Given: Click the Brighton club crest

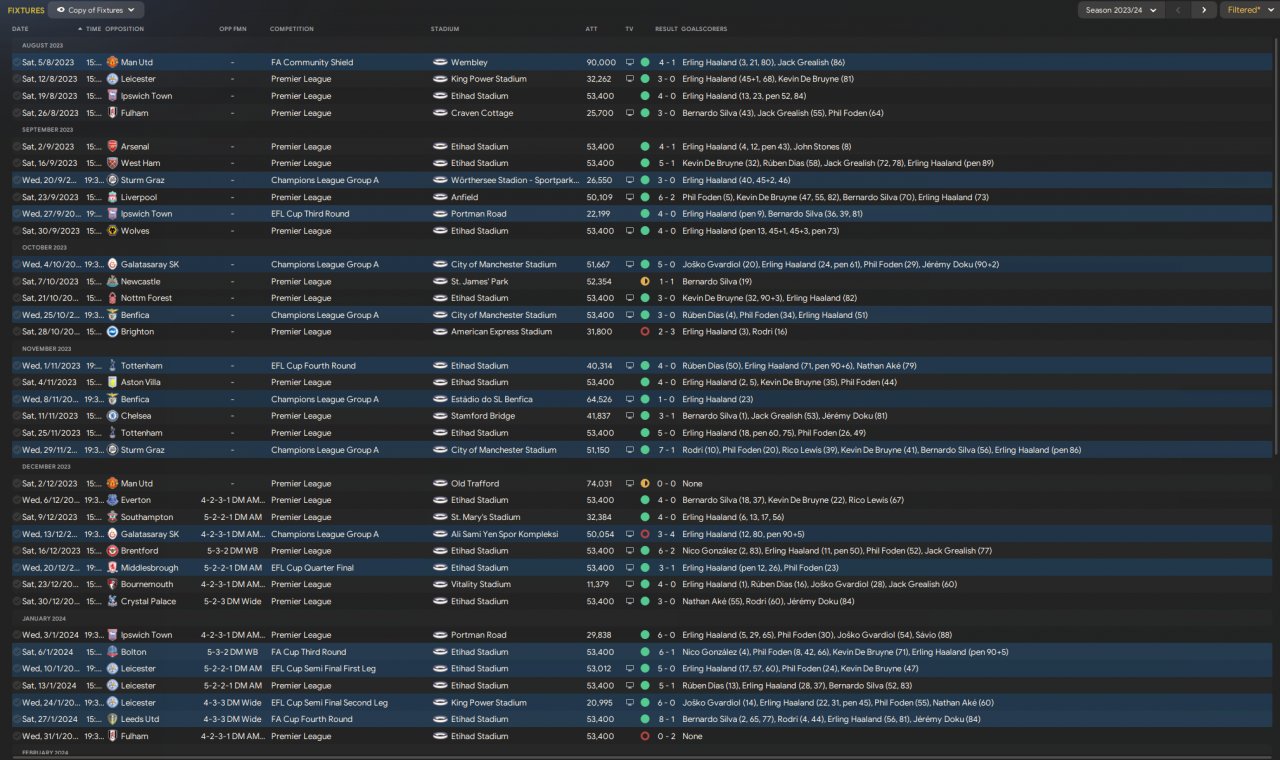Looking at the screenshot, I should coord(112,332).
